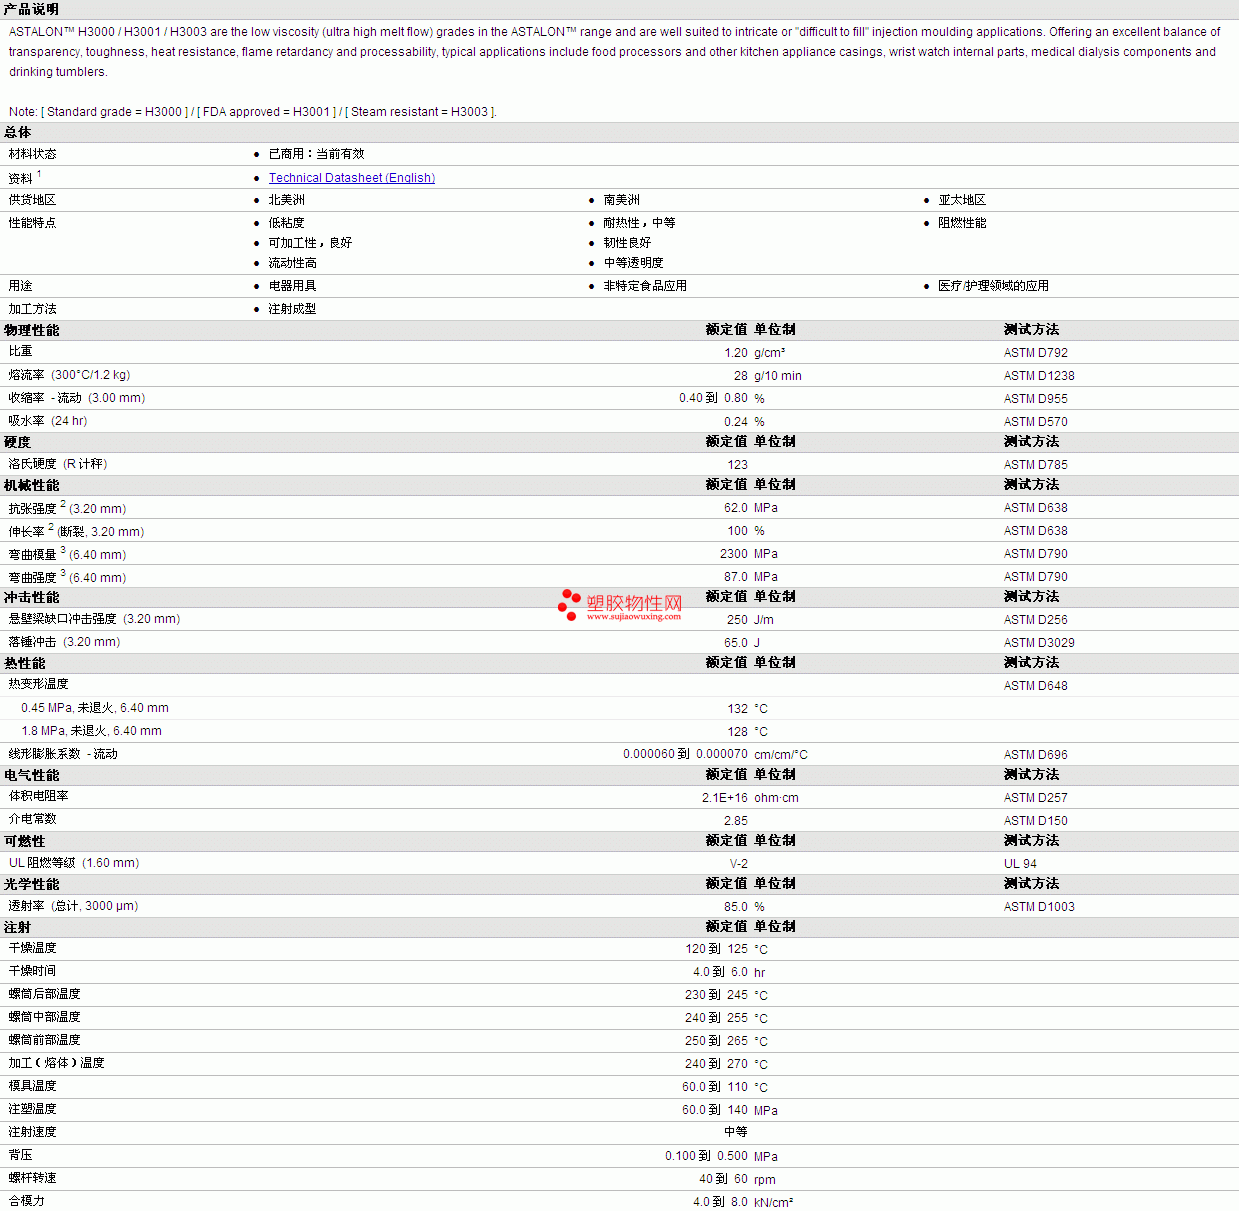This screenshot has width=1239, height=1211.
Task: Click the ASTM D955 test method
Action: [1036, 399]
